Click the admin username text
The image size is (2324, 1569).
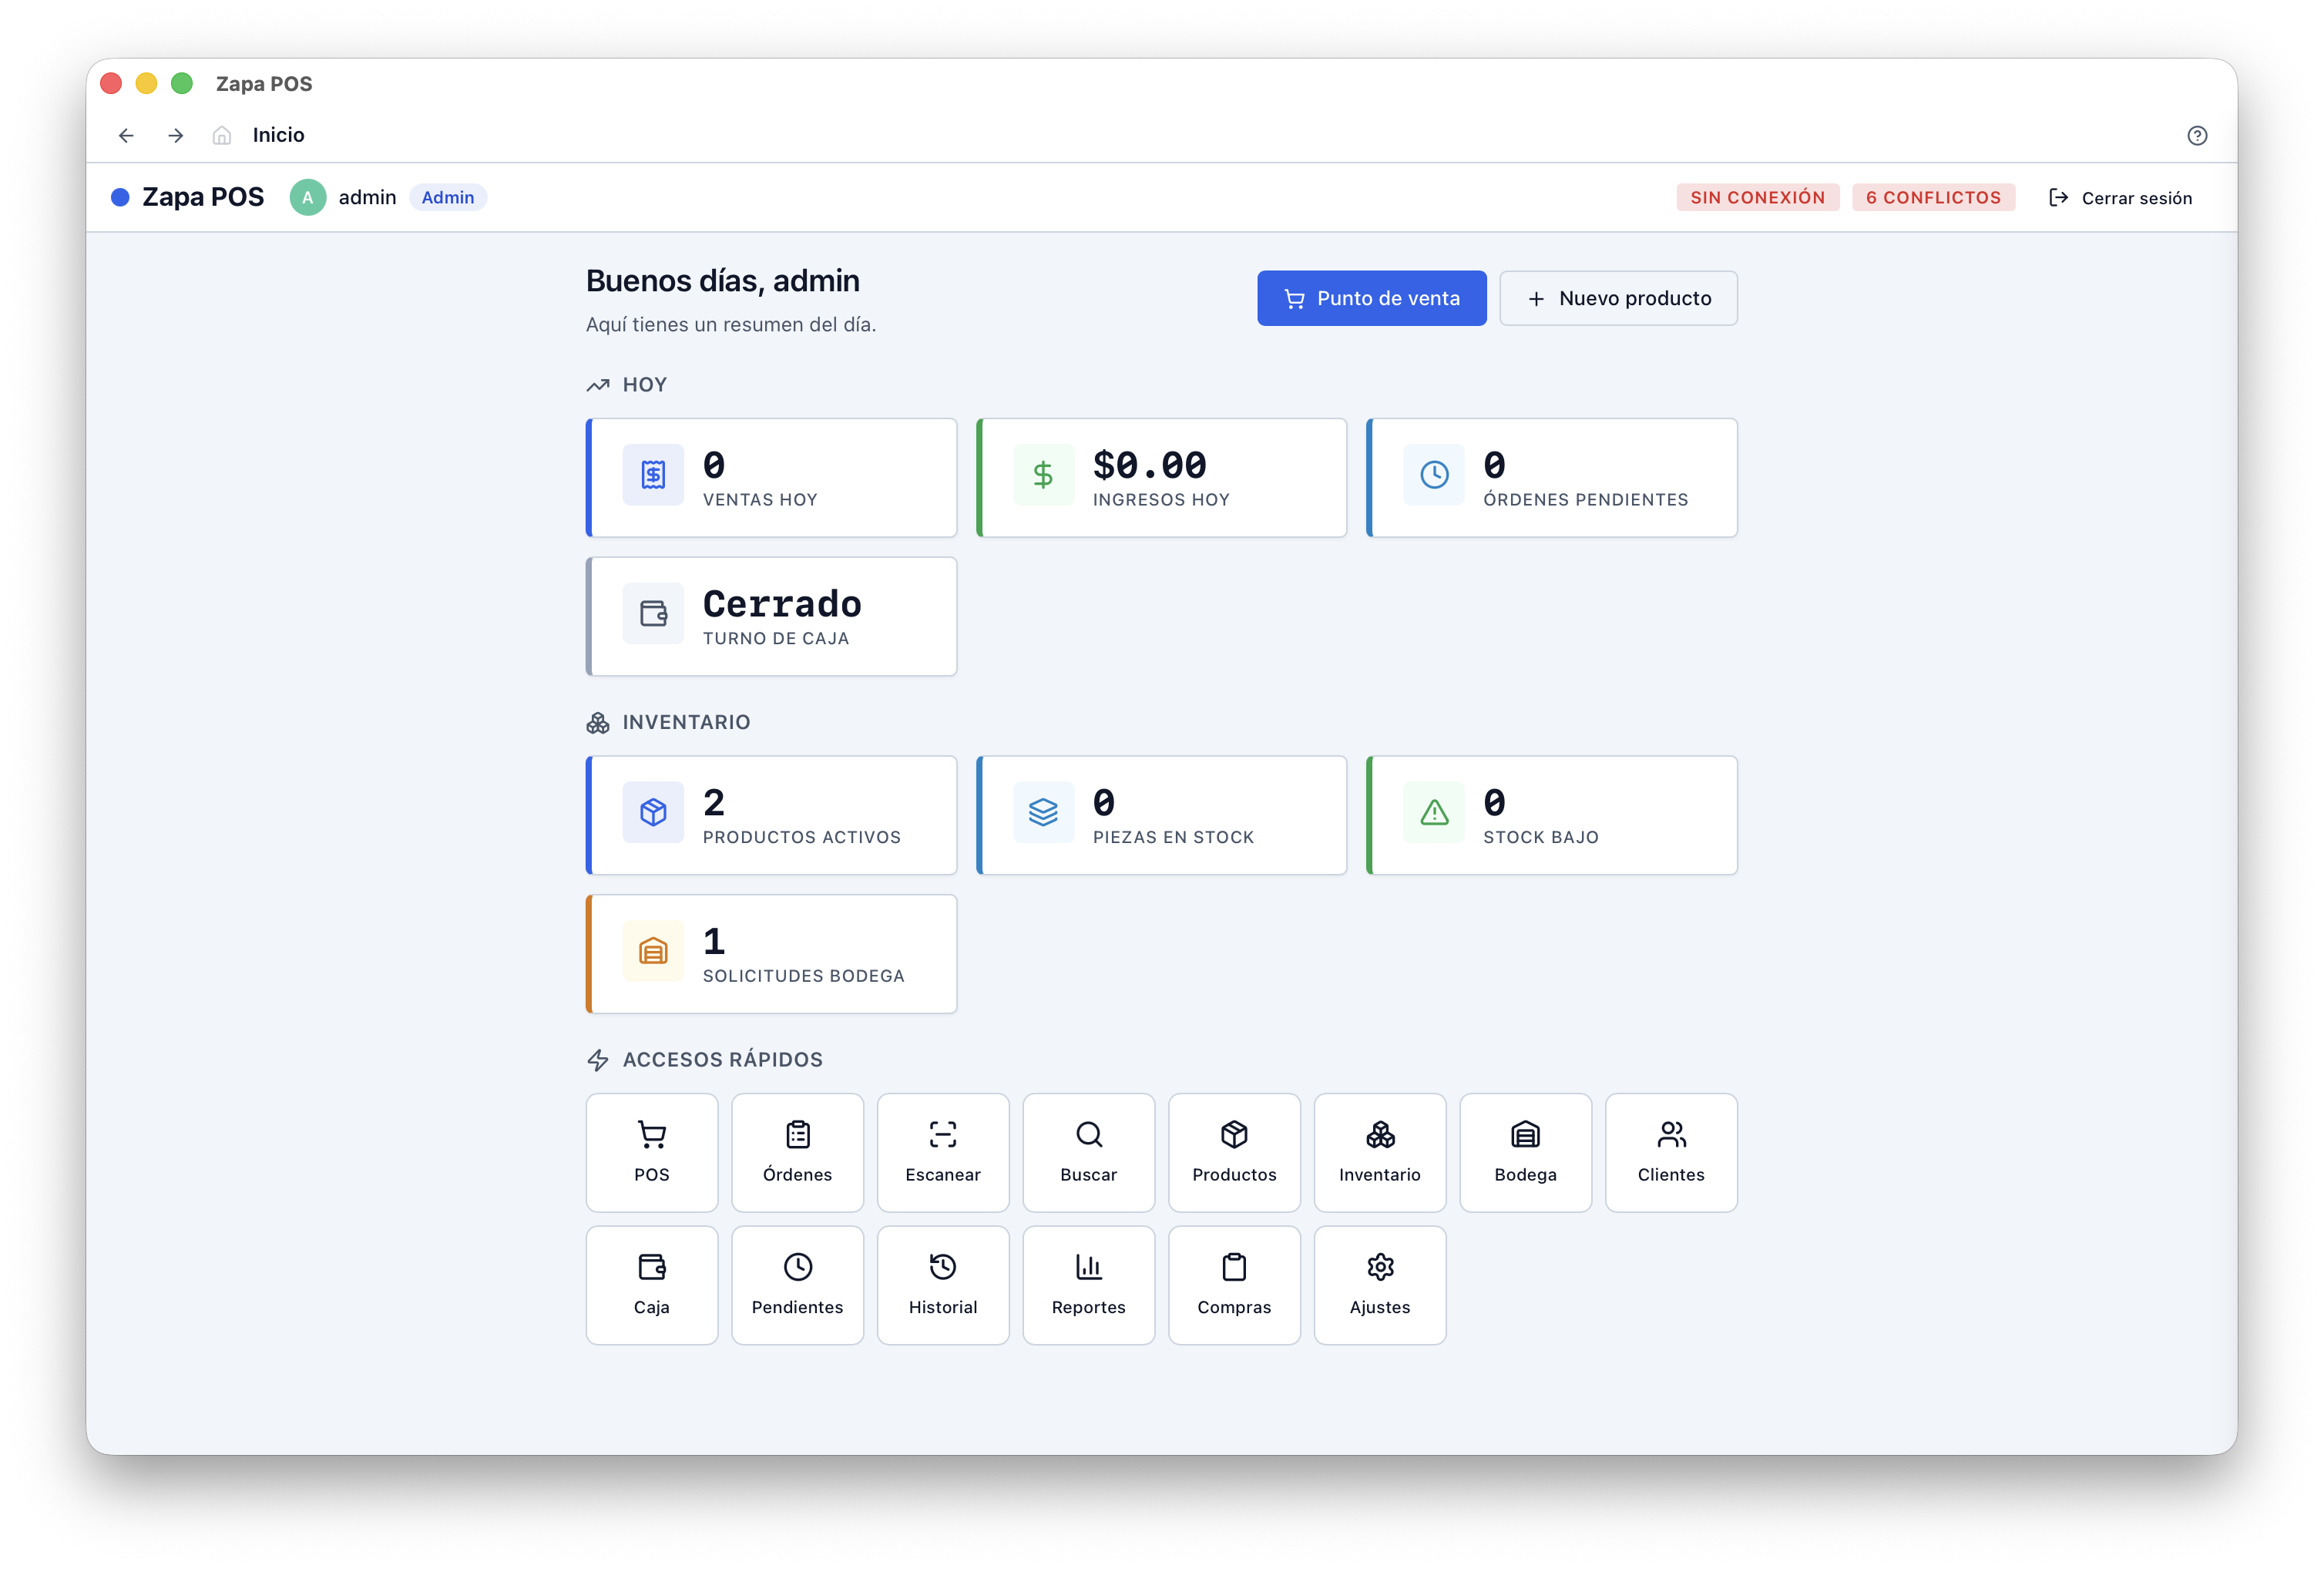[x=367, y=197]
